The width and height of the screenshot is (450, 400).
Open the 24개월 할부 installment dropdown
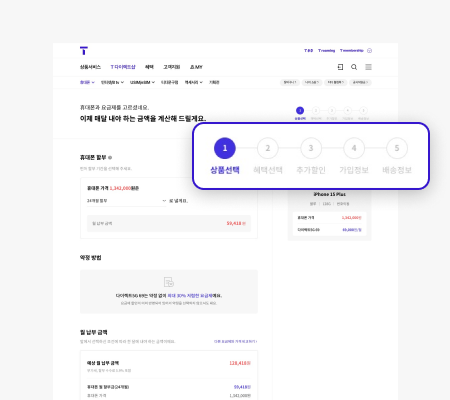click(126, 201)
